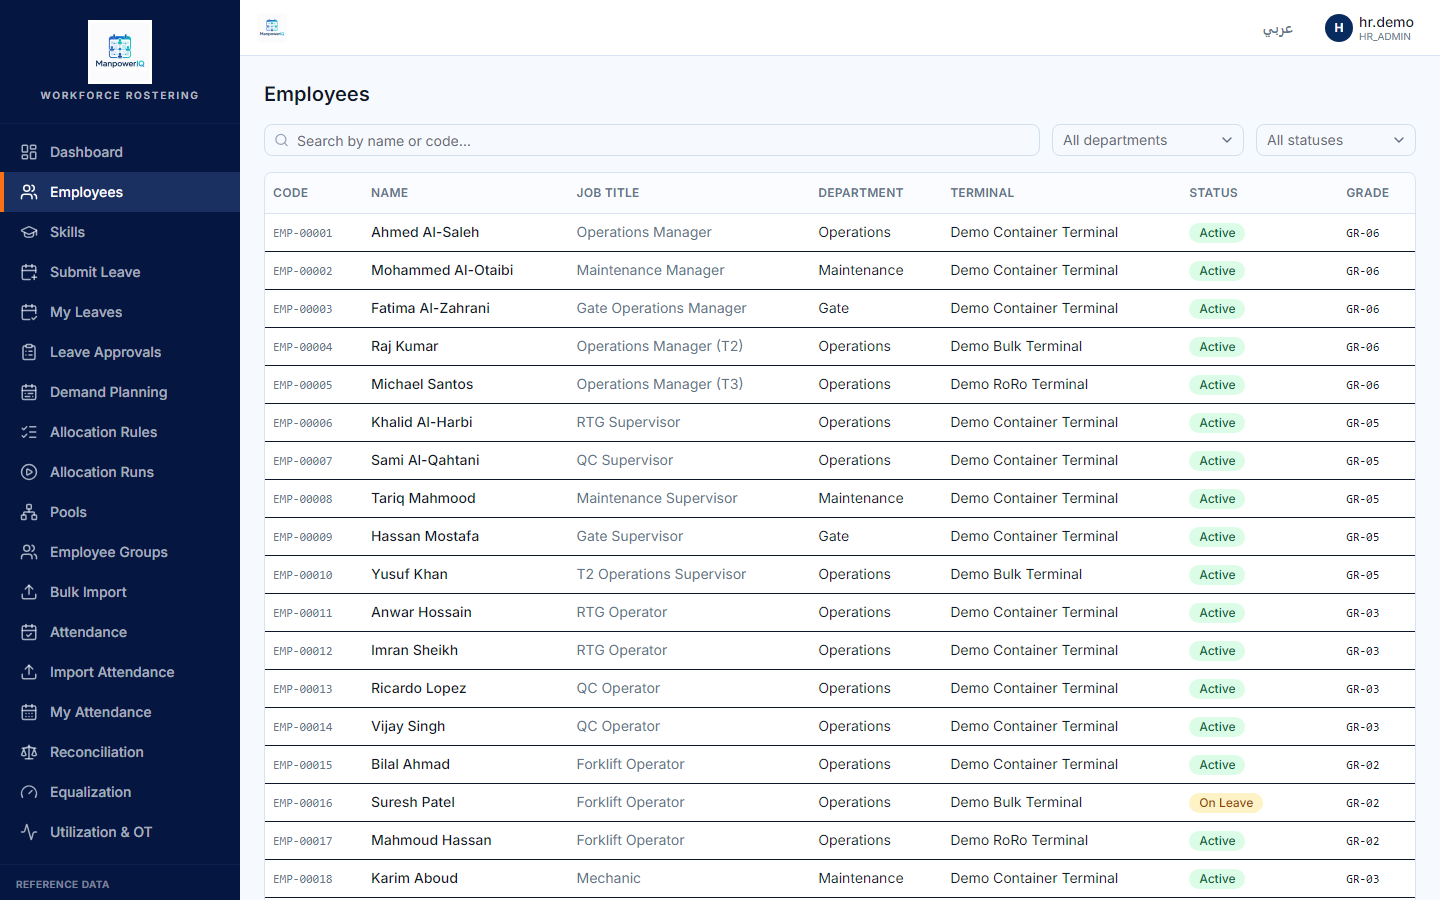Open Leave Approvals page
Viewport: 1440px width, 900px height.
(120, 352)
